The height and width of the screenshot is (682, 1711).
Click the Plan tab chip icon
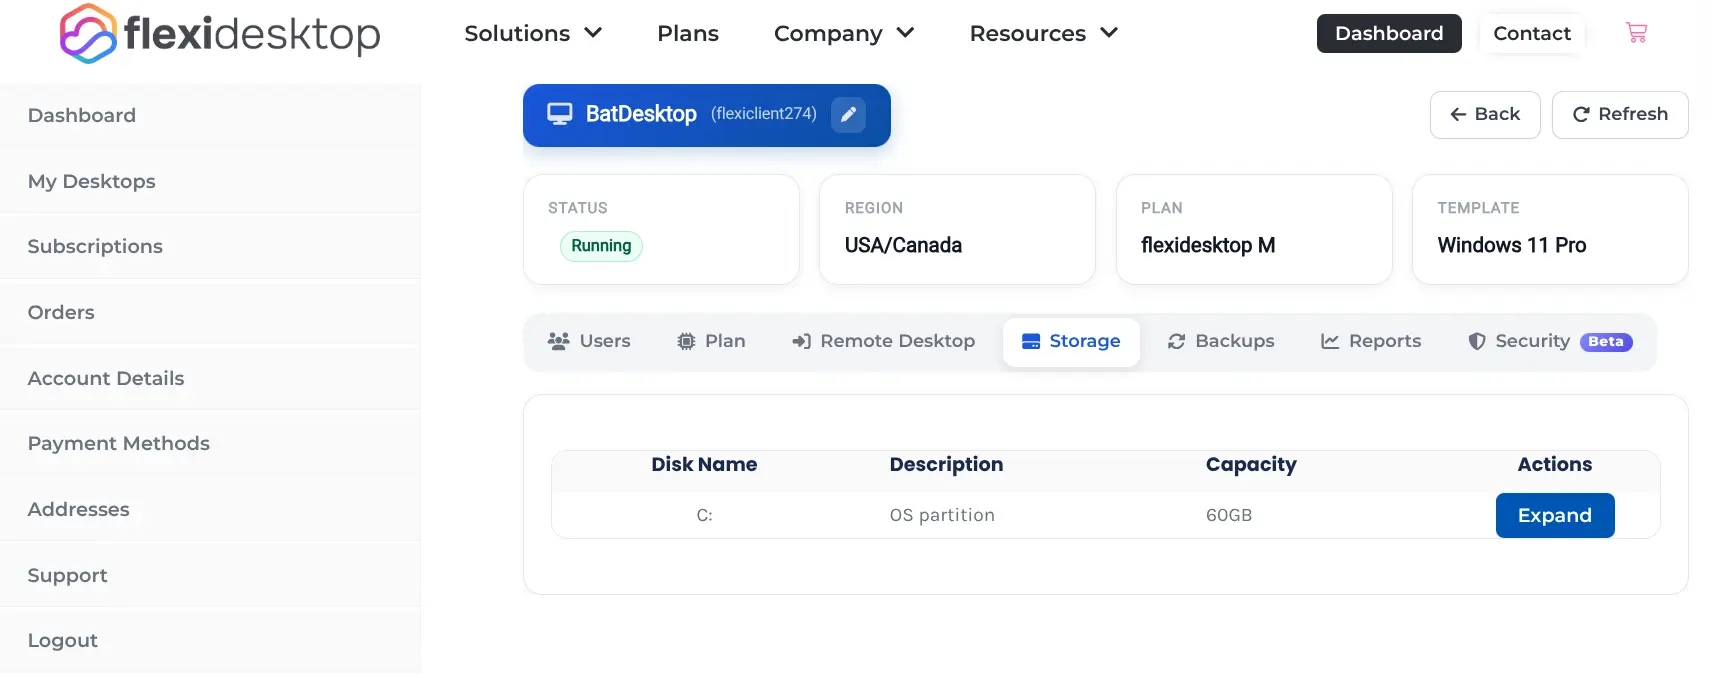click(x=686, y=341)
